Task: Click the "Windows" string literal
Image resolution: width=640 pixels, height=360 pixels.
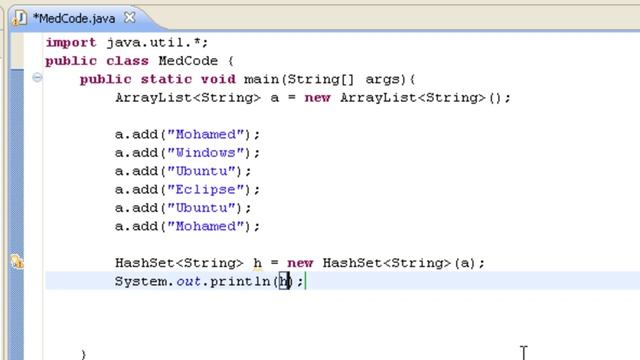Action: (206, 153)
